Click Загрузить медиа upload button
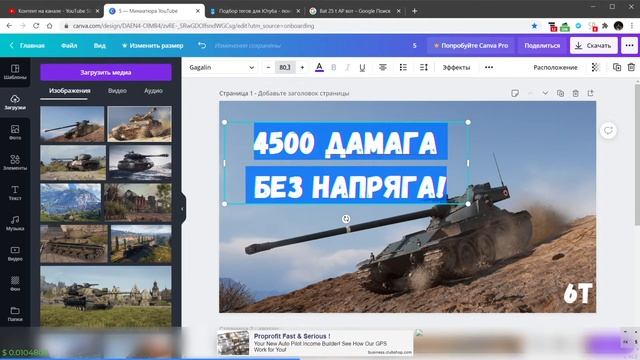This screenshot has height=360, width=640. [x=106, y=72]
